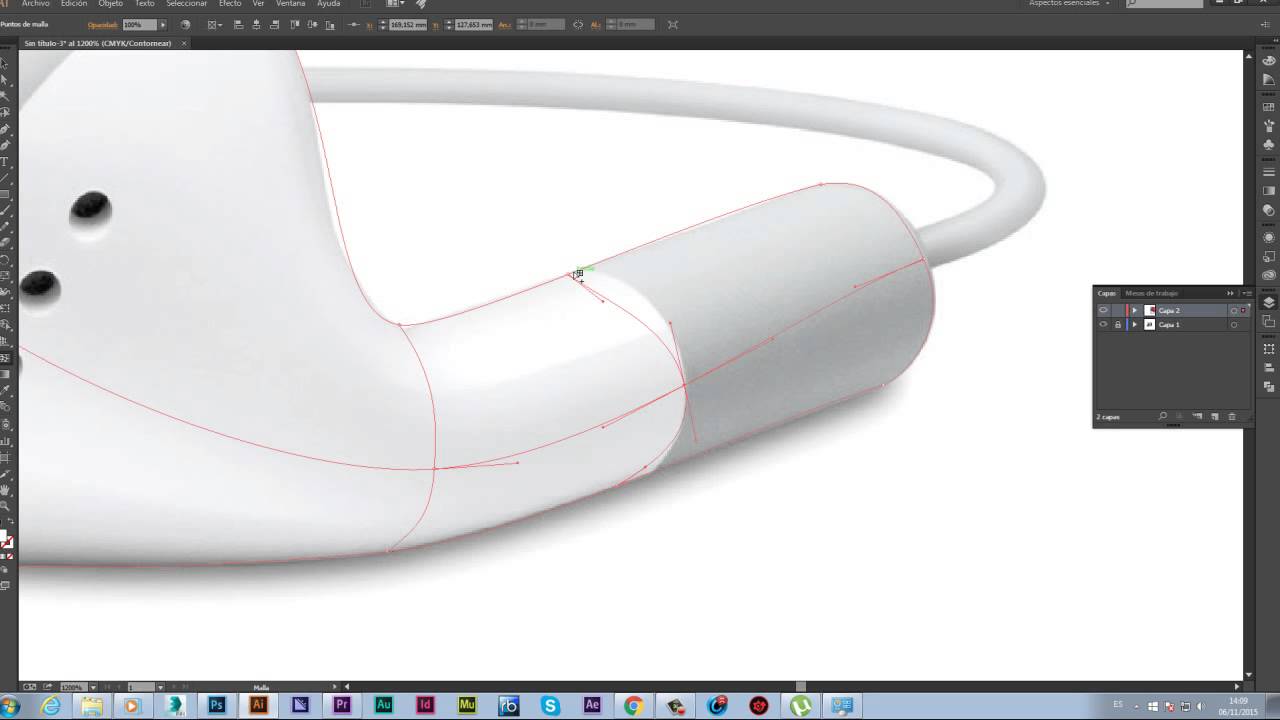Open the Texto menu
Image resolution: width=1280 pixels, height=720 pixels.
click(144, 4)
